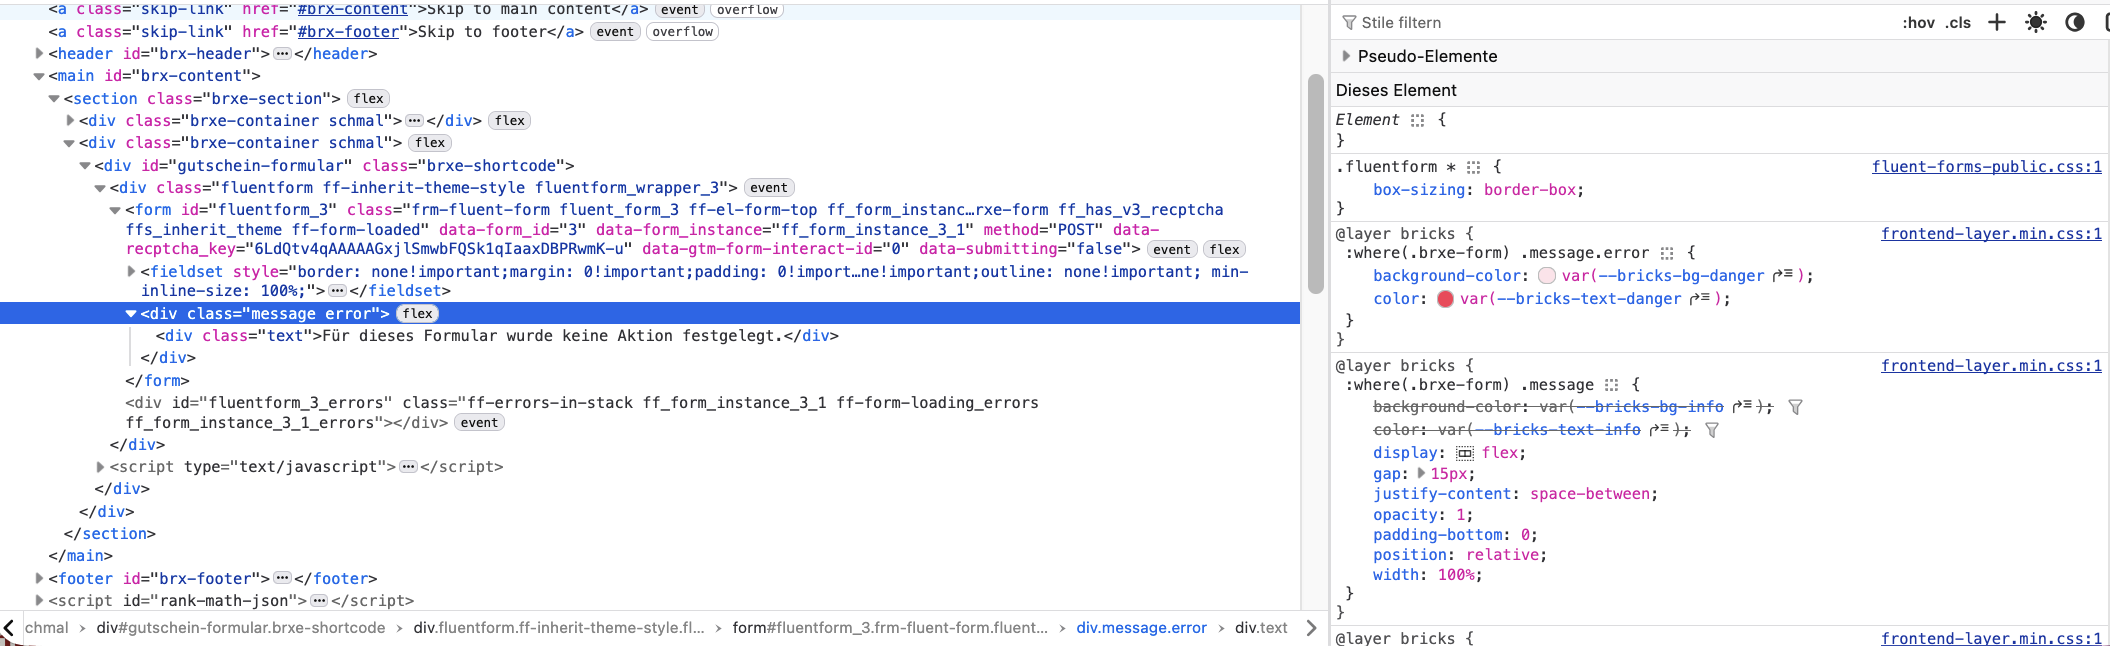Click the highlighter icon next to Element selector
Image resolution: width=2110 pixels, height=646 pixels.
1417,120
